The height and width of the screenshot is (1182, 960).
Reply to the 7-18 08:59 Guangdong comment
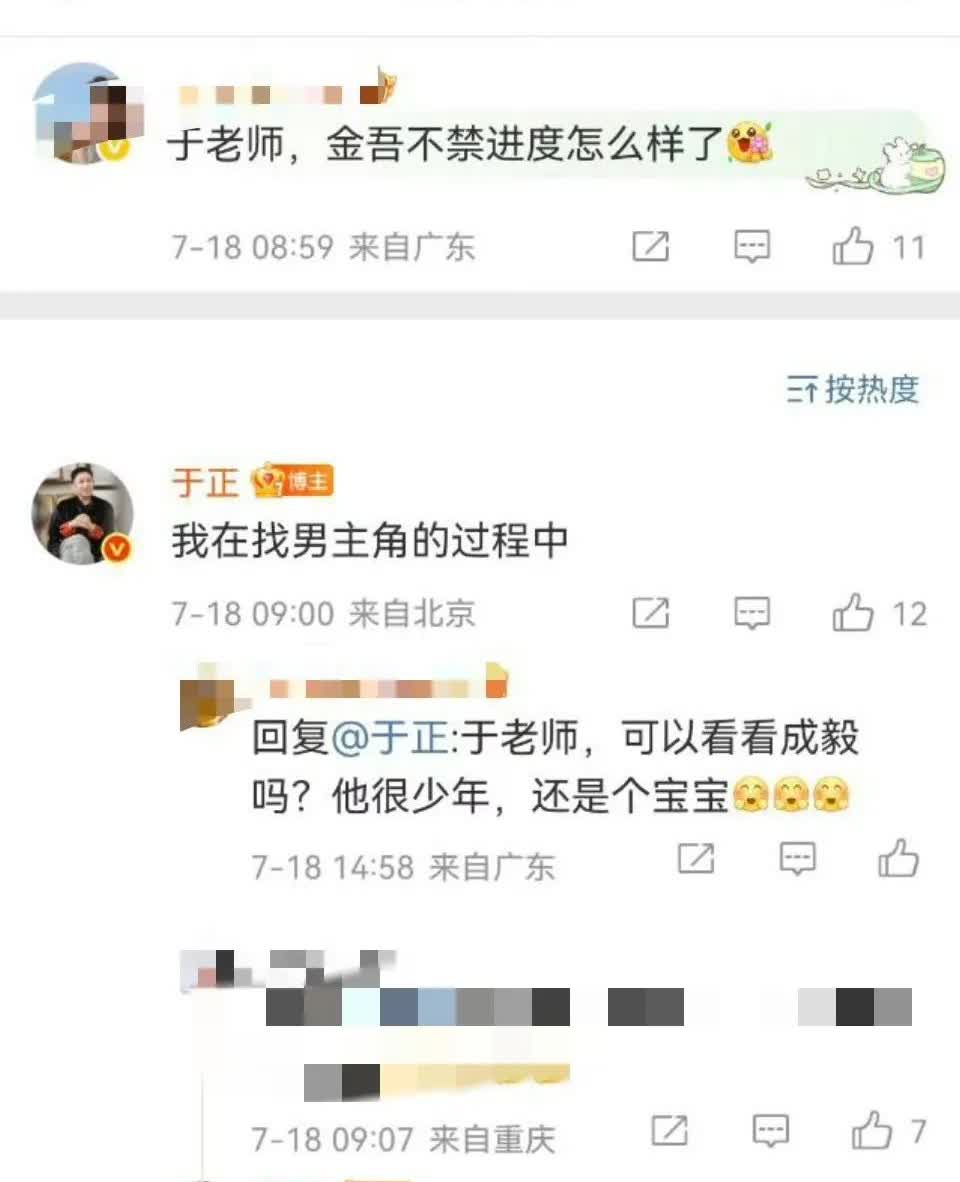(752, 247)
